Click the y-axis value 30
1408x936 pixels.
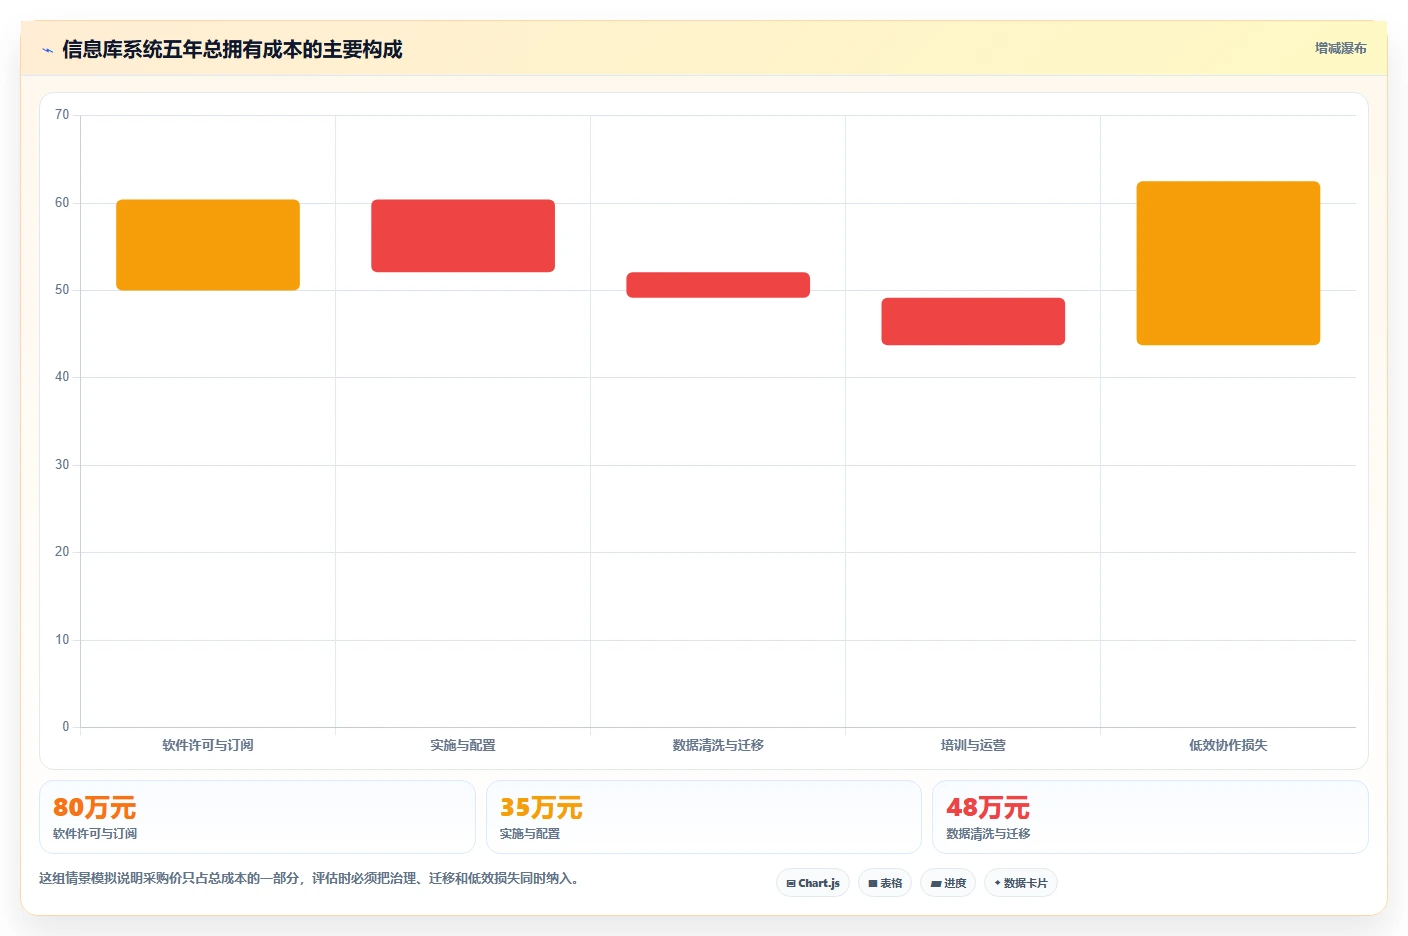coord(62,465)
